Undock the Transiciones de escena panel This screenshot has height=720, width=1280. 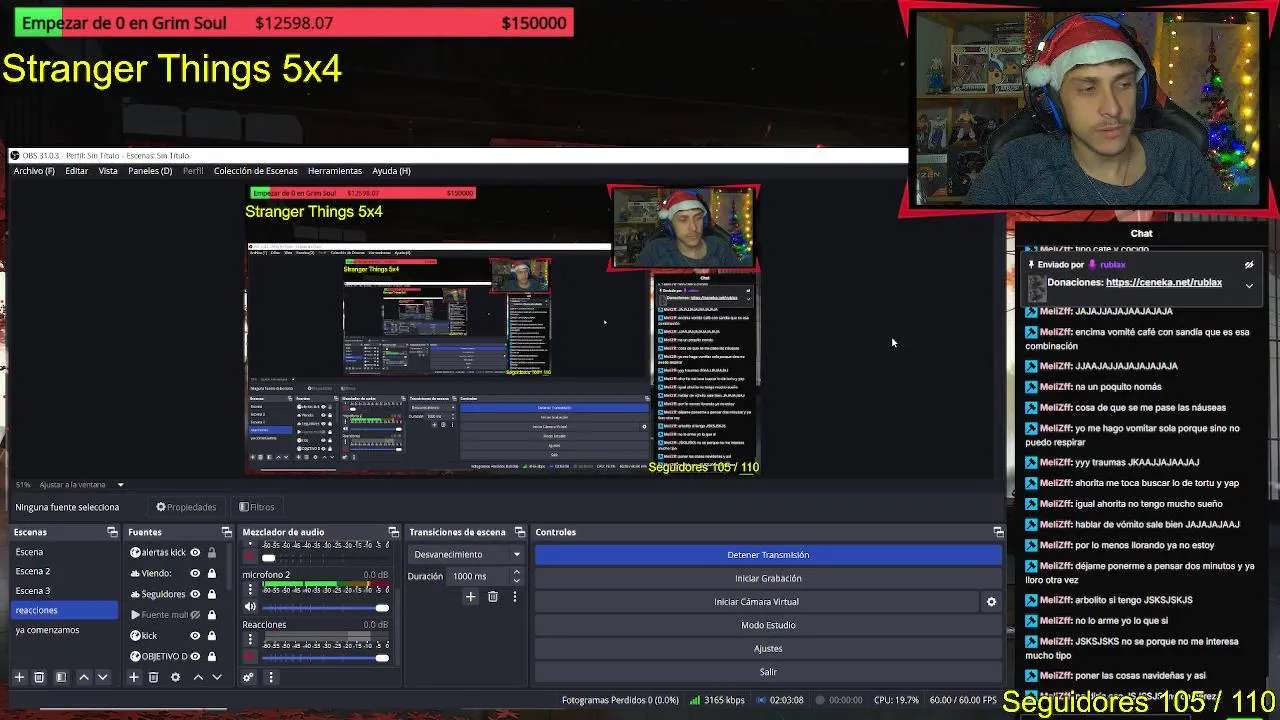click(x=519, y=532)
